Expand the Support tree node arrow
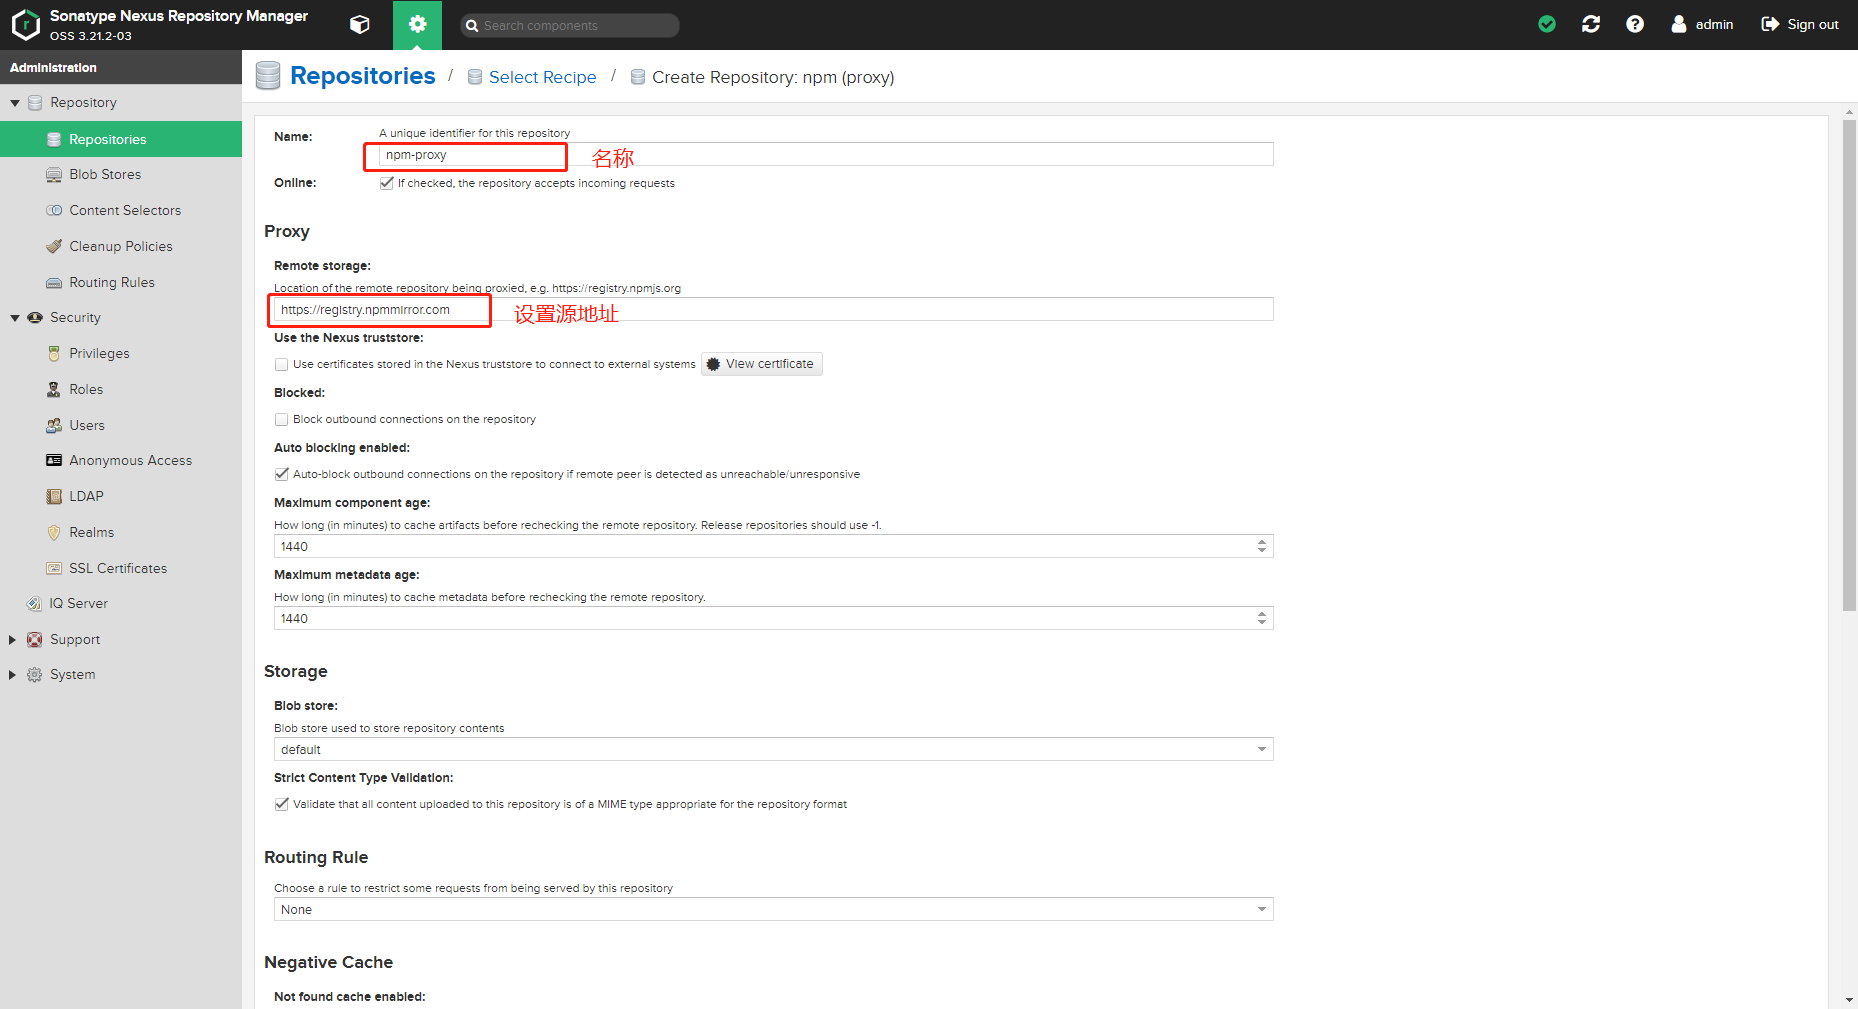The width and height of the screenshot is (1858, 1009). click(12, 640)
